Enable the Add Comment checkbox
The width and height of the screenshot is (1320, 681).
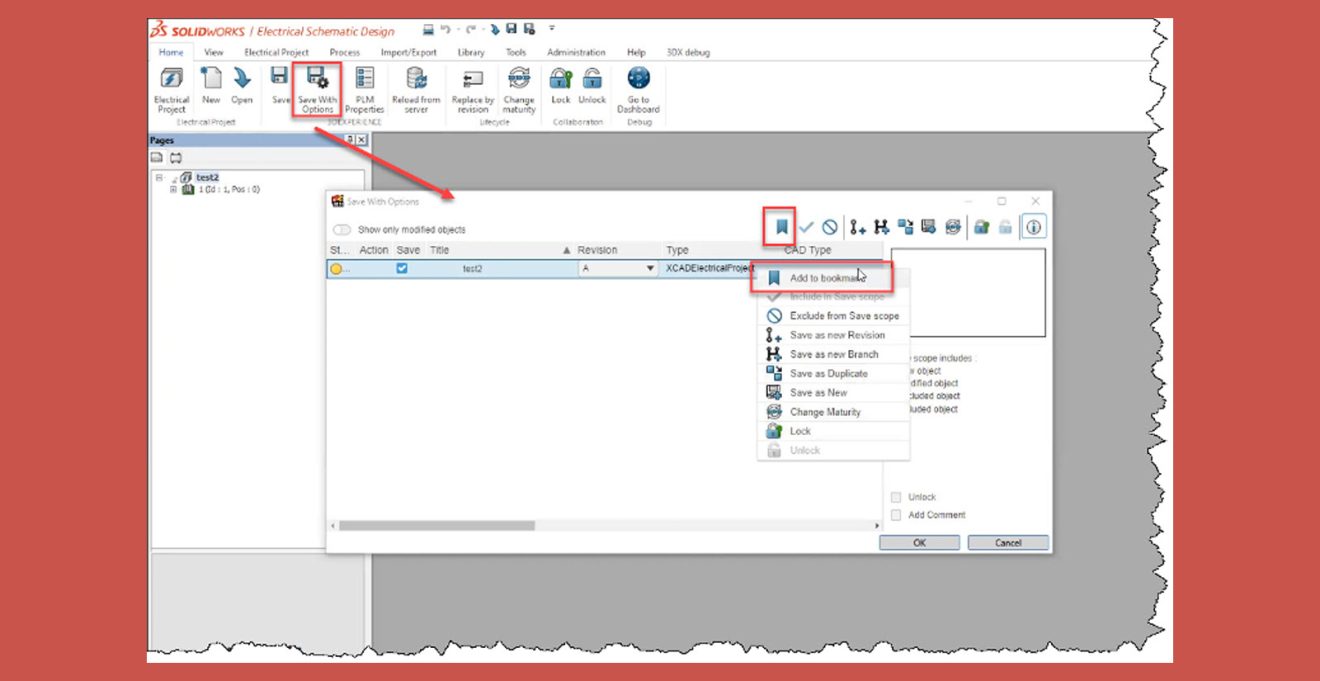pos(895,515)
